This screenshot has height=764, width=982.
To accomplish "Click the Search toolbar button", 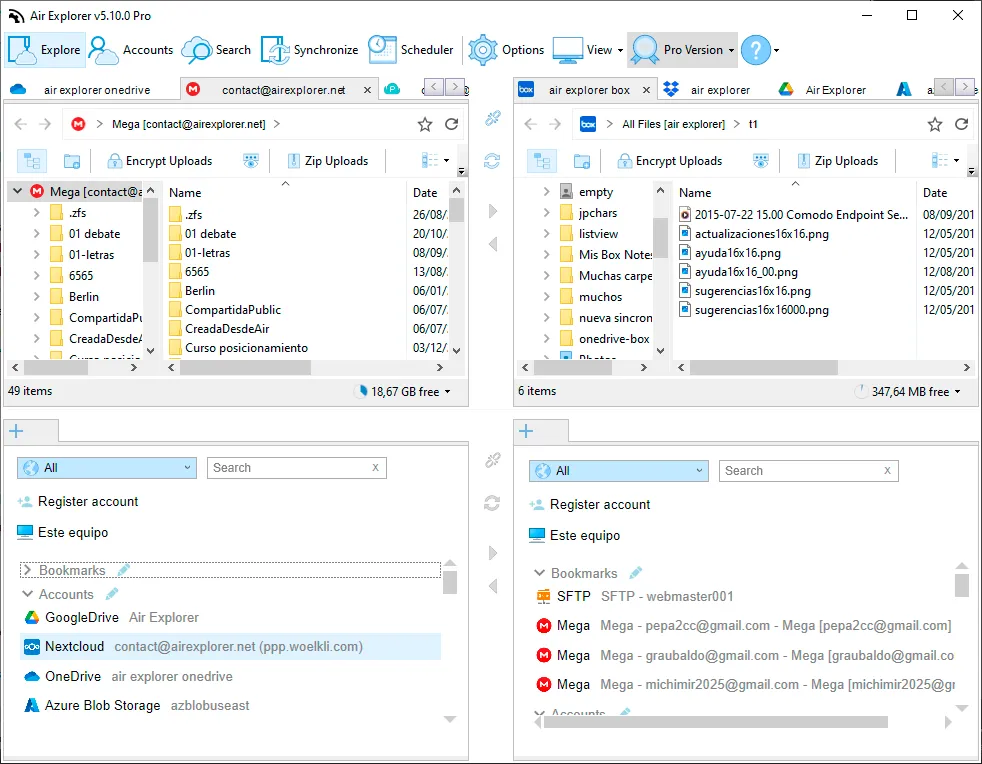I will 216,50.
